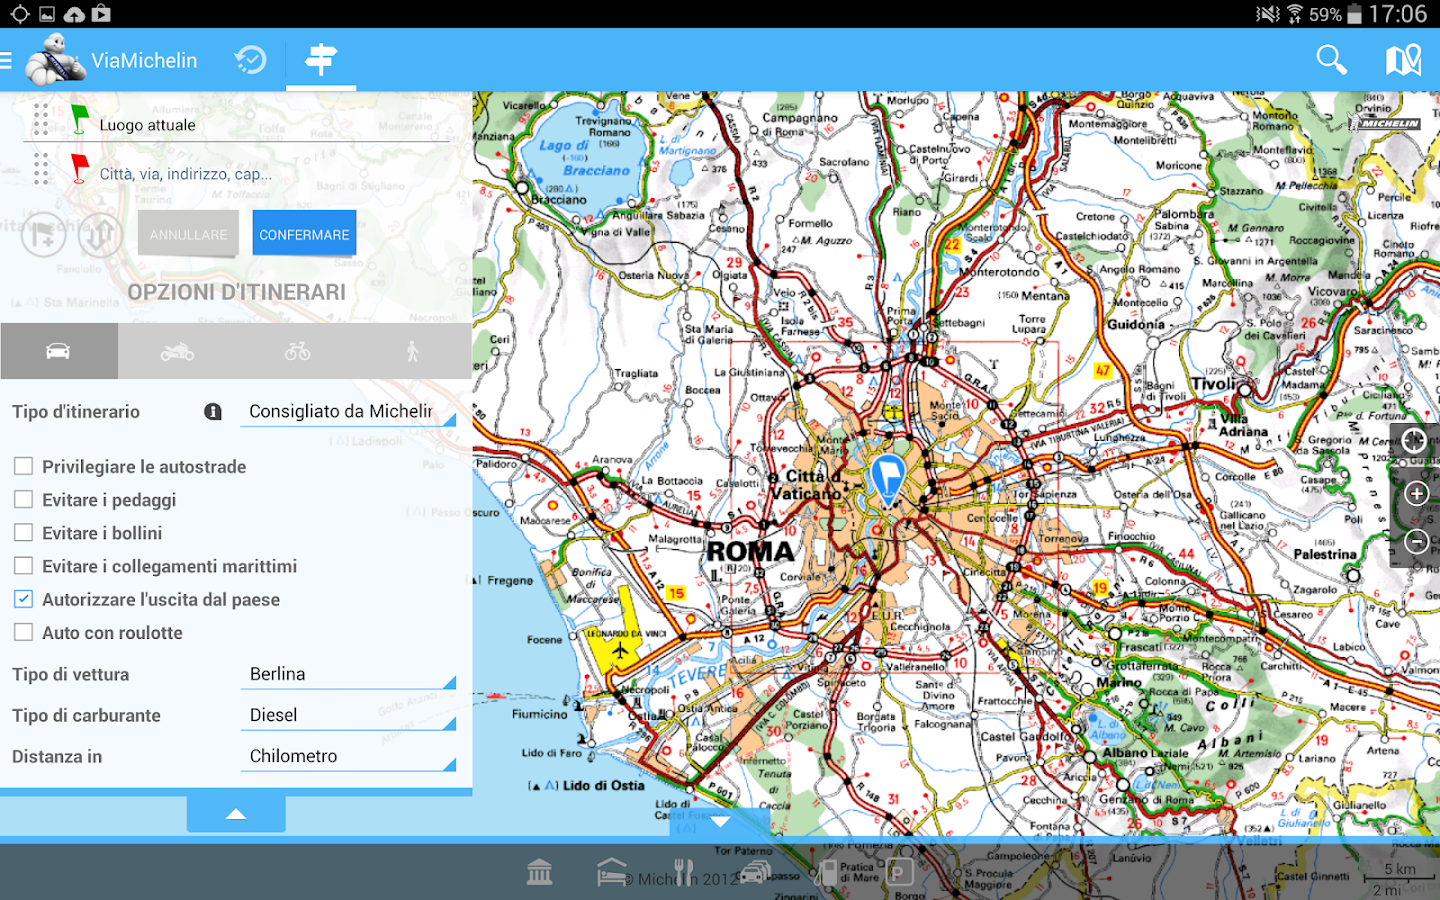Grab the drag handle beside destination field
This screenshot has height=900, width=1440.
coord(41,168)
